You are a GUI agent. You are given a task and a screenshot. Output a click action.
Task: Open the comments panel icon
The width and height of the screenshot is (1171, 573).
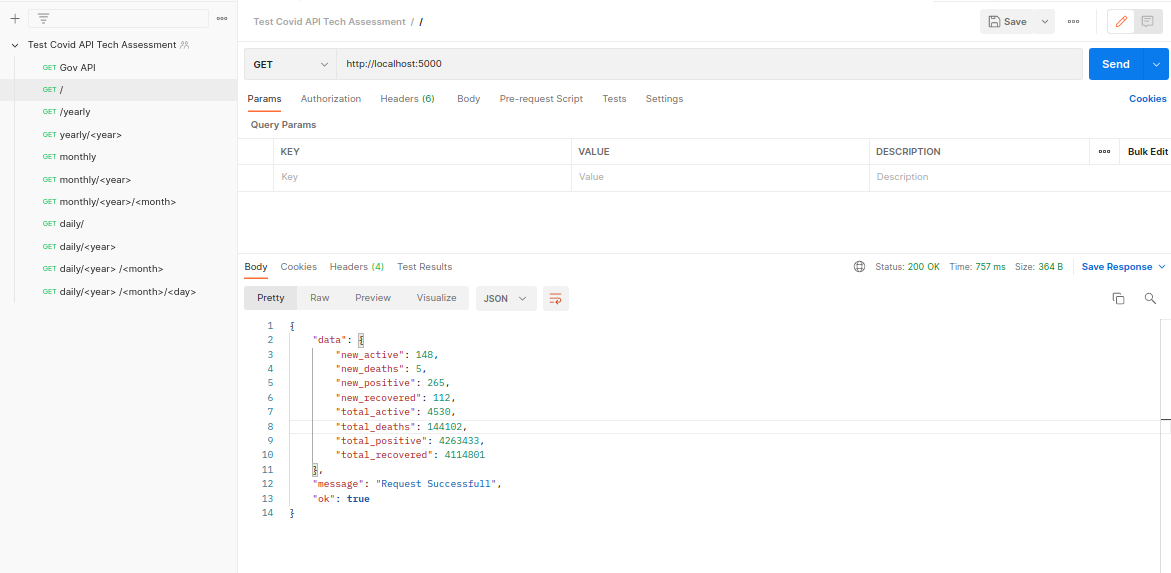coord(1148,22)
